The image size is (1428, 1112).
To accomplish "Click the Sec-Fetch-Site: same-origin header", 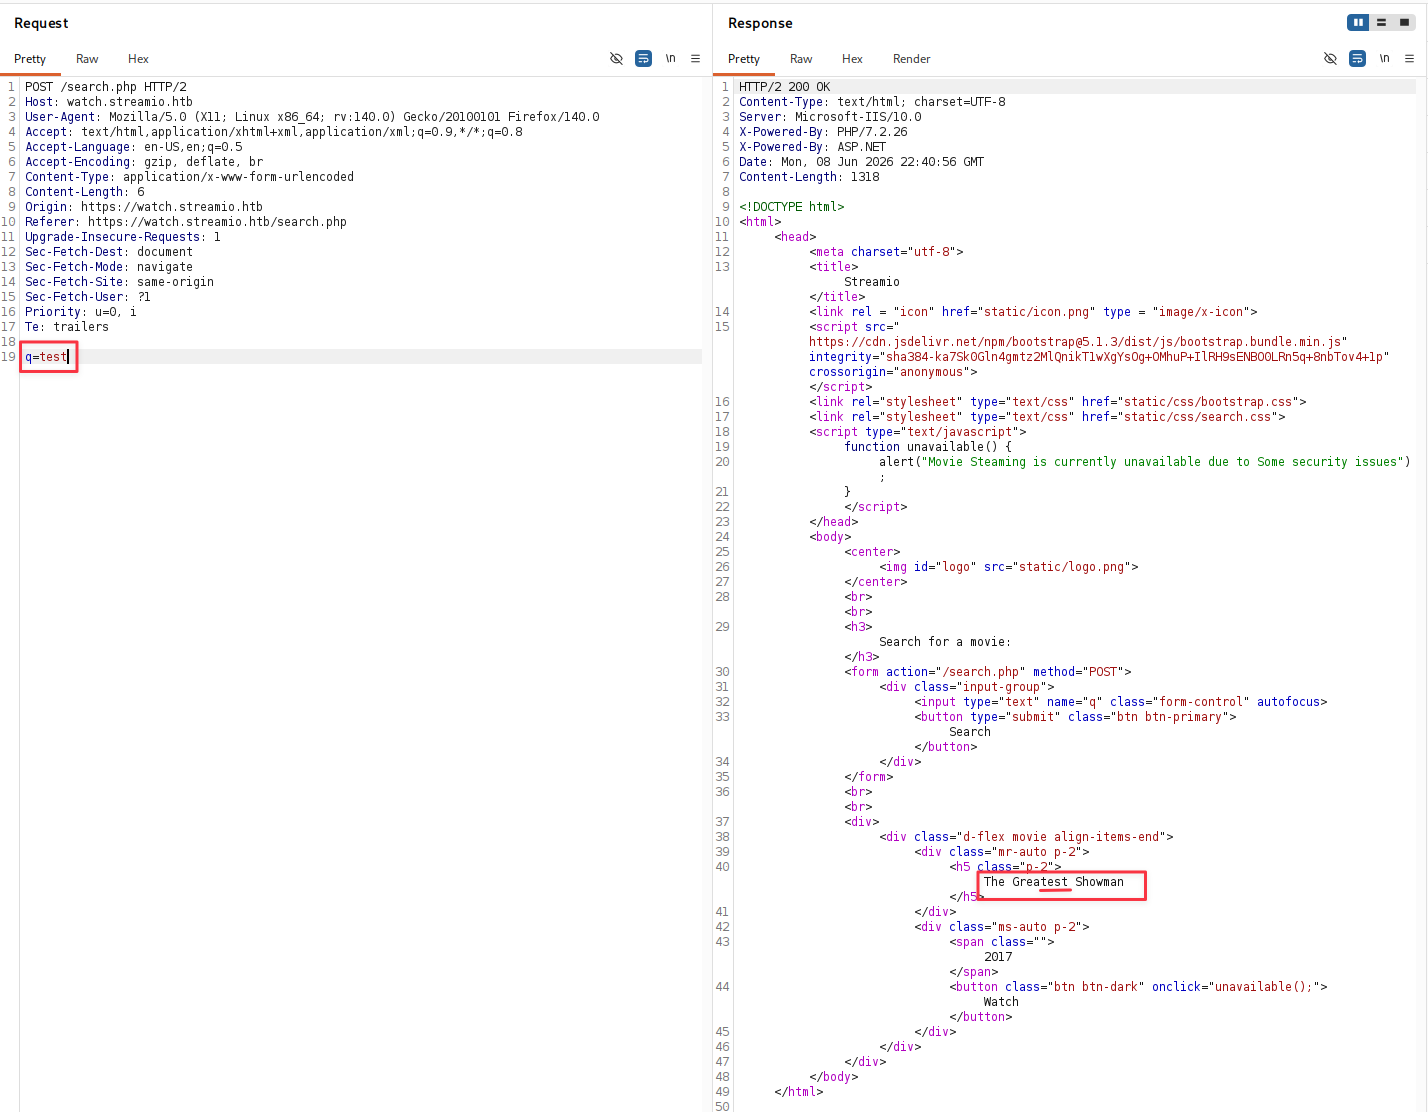I will [x=120, y=282].
